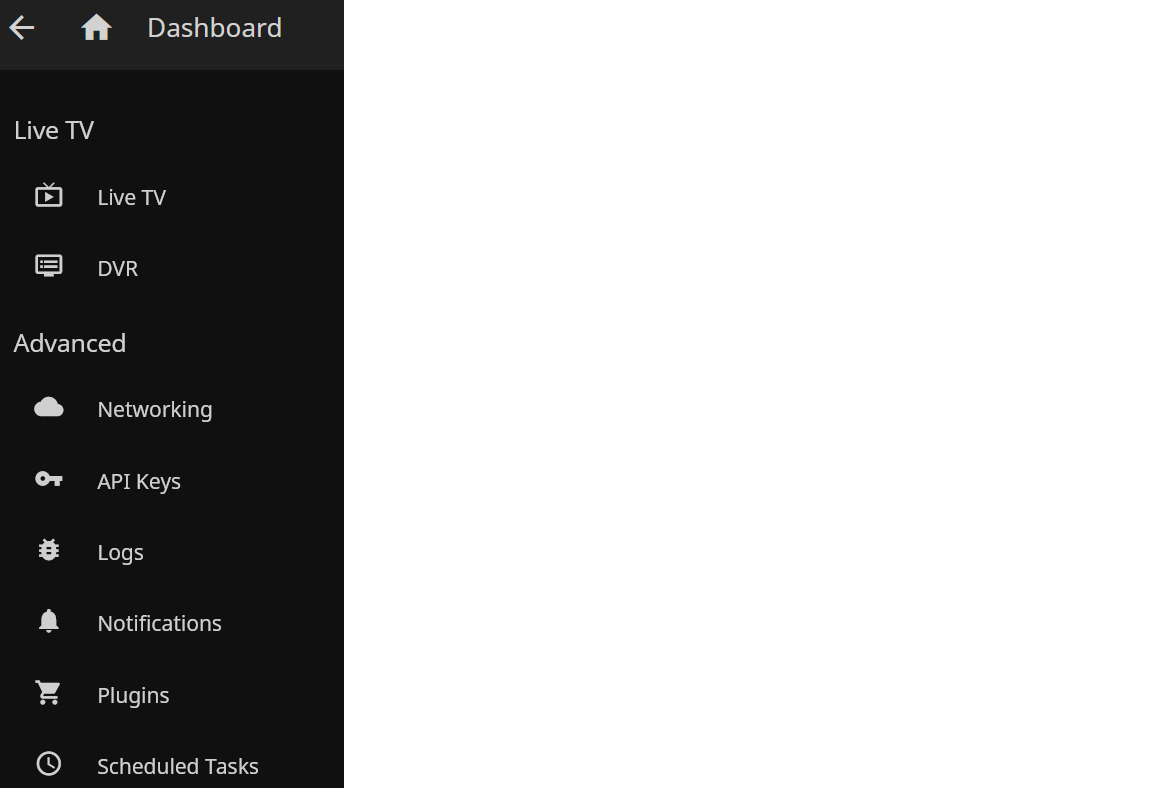This screenshot has width=1152, height=788.
Task: Click the Dashboard title text
Action: 214,28
